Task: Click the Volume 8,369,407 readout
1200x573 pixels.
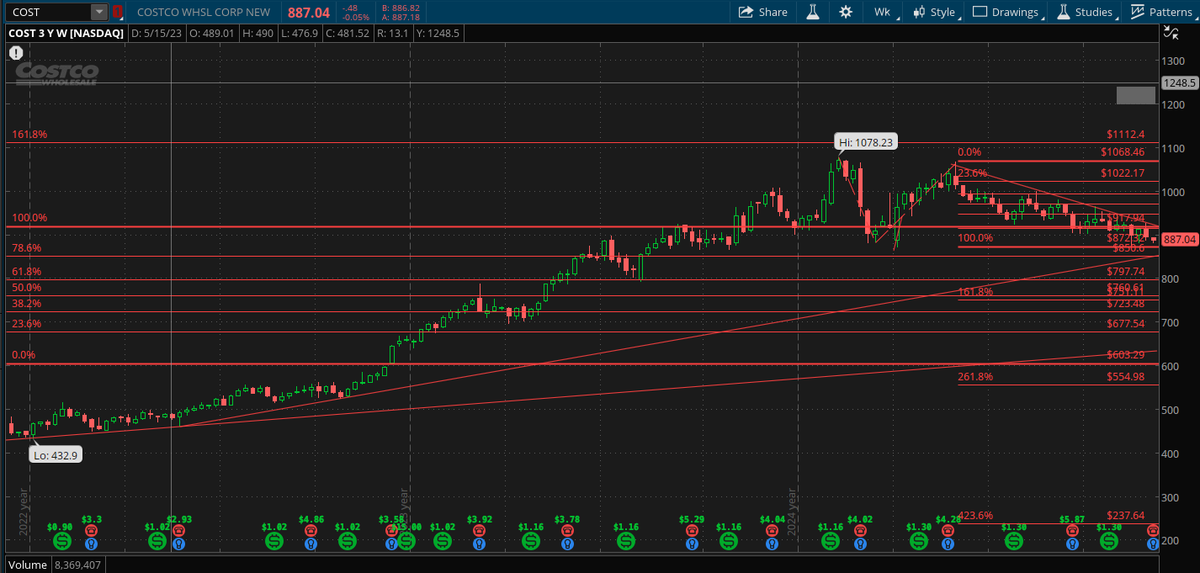Action: (x=54, y=565)
